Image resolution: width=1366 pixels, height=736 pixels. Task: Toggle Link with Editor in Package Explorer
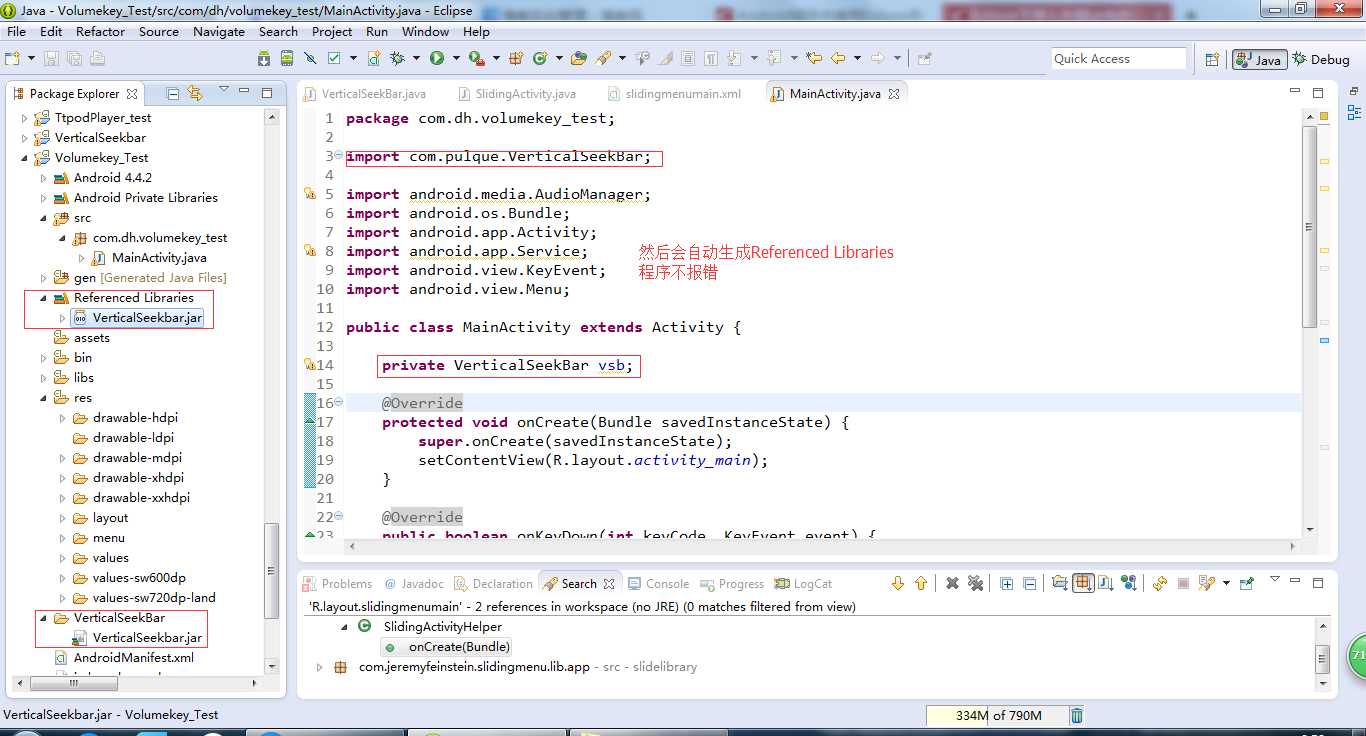(x=194, y=94)
